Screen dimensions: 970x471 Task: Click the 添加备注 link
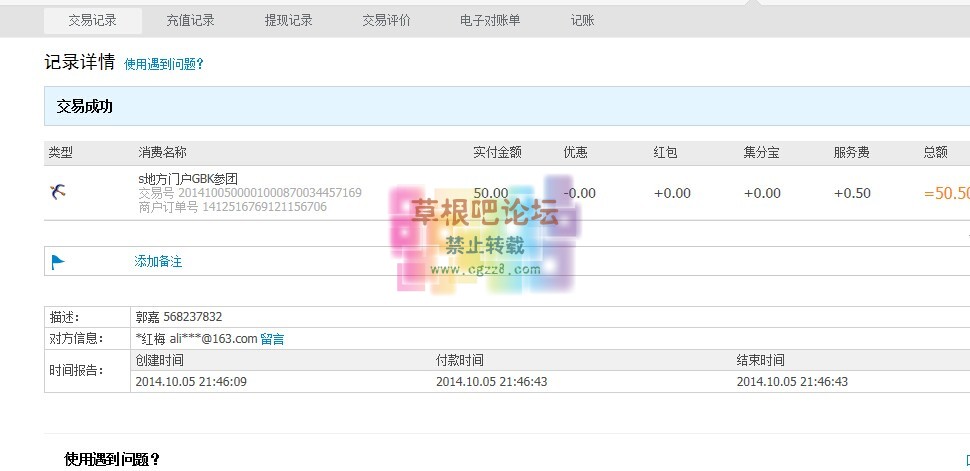[x=158, y=261]
